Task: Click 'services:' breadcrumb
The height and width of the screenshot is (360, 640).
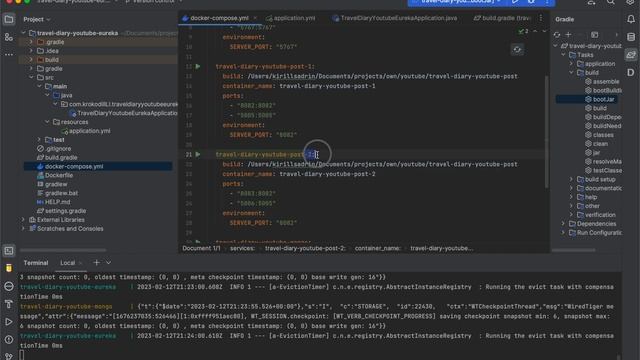Action: point(242,248)
